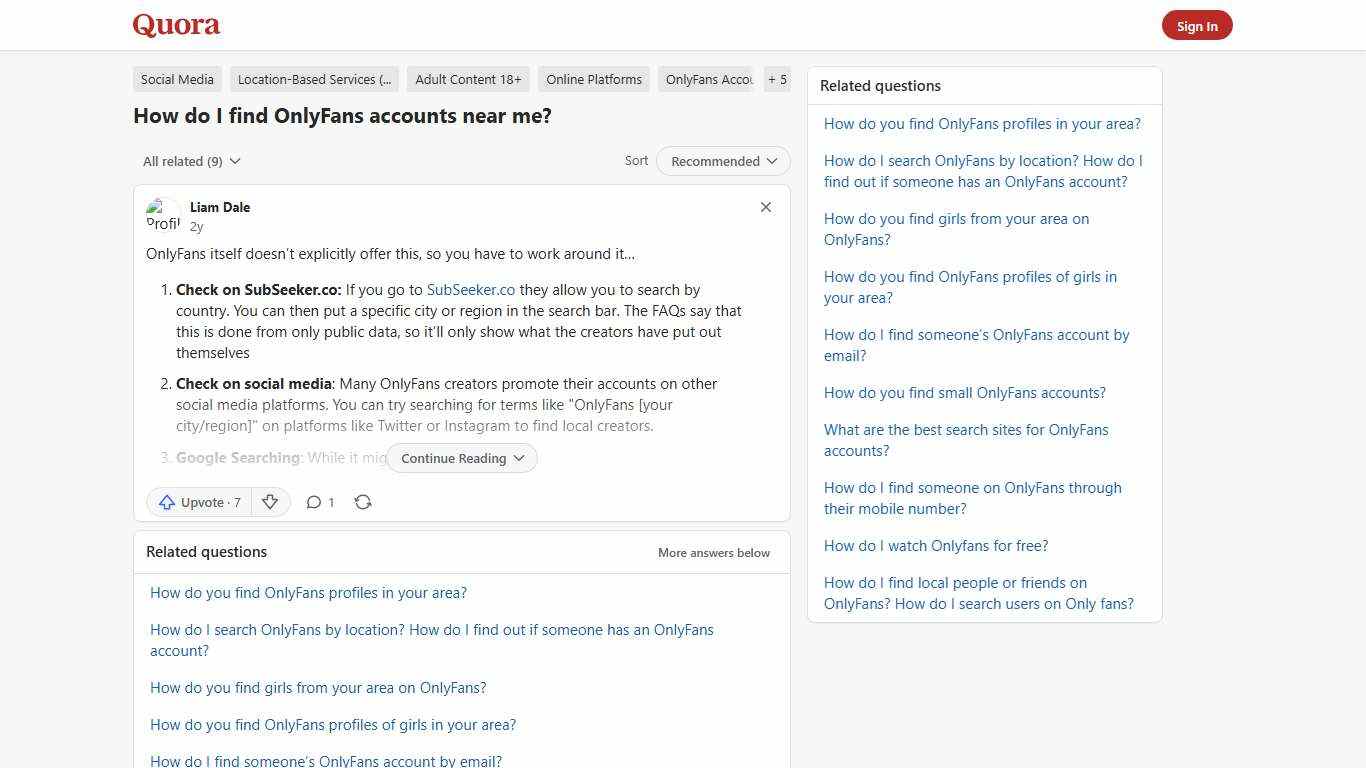Repost Liam Dale's answer

click(363, 502)
